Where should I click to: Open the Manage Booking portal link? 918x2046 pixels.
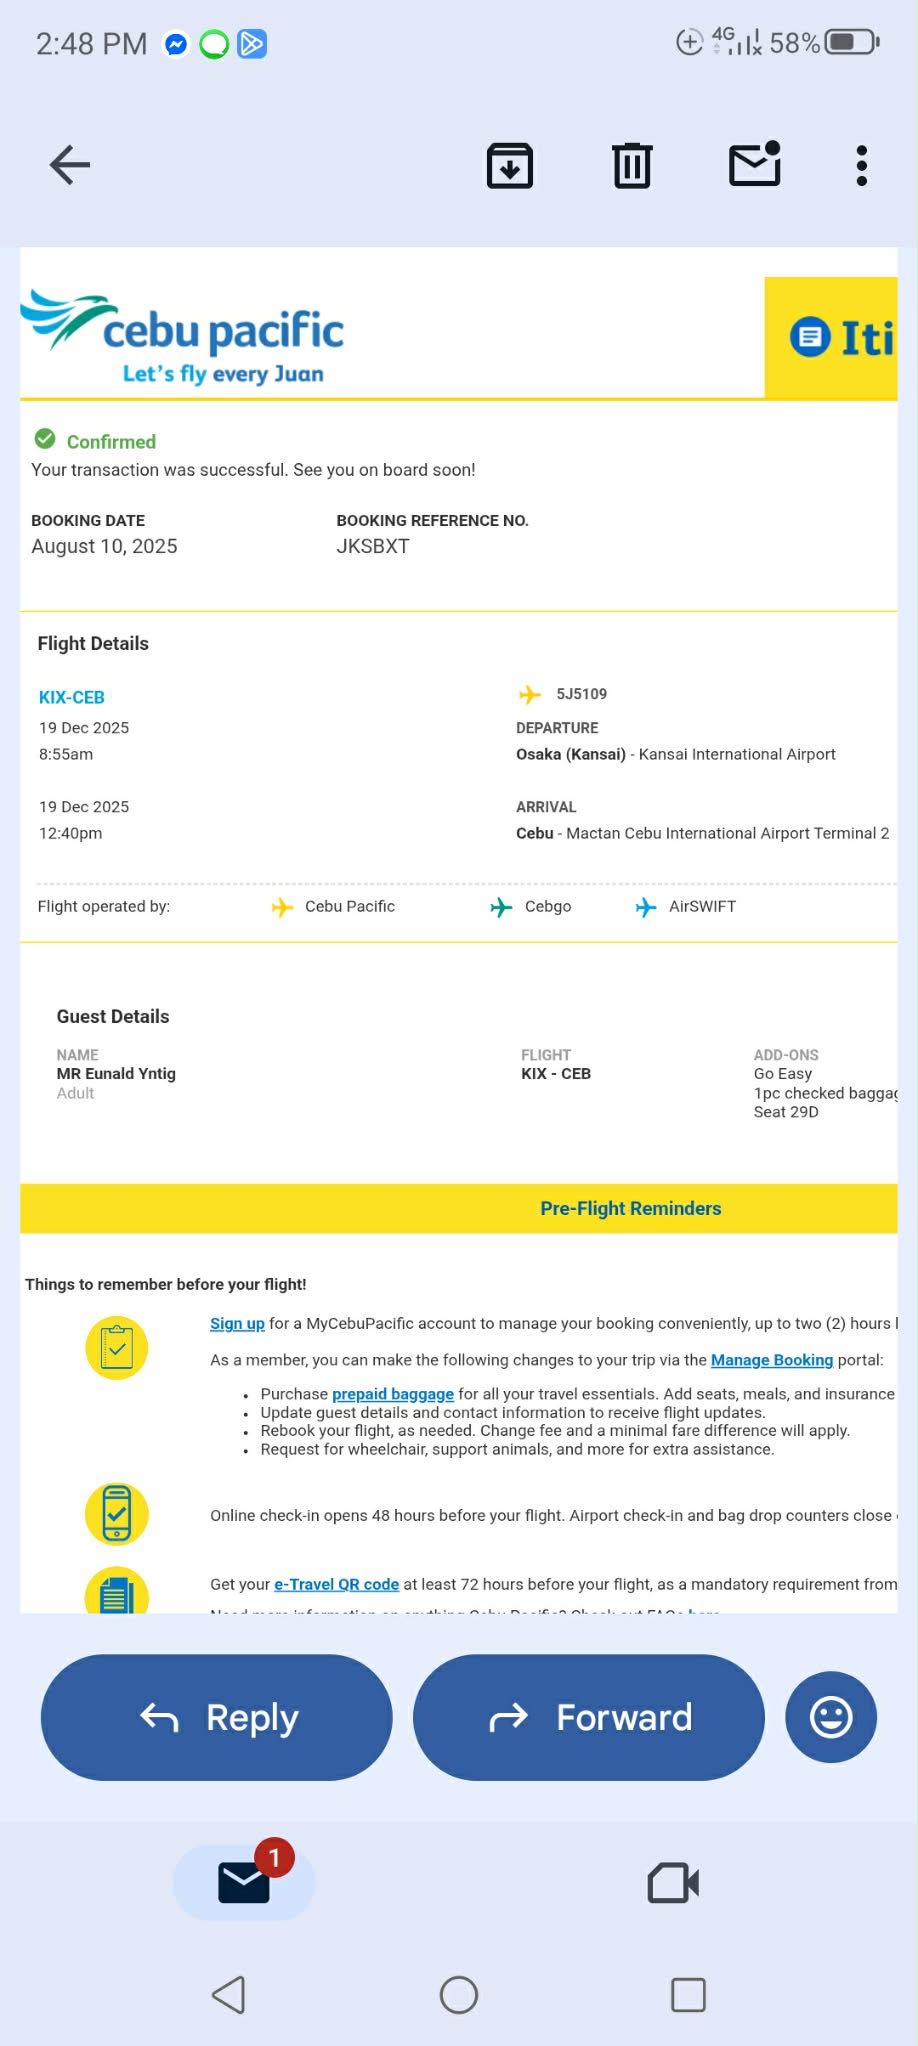(x=771, y=1360)
